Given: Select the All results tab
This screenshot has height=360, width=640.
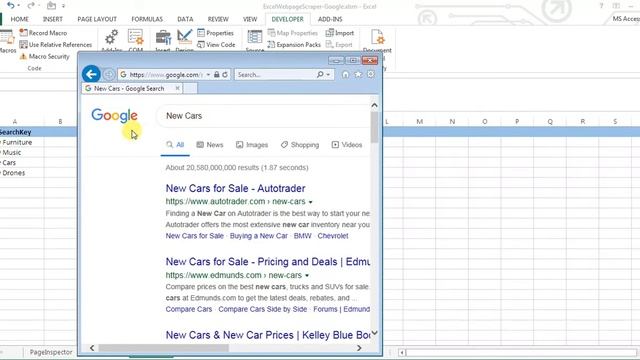Looking at the screenshot, I should [175, 145].
